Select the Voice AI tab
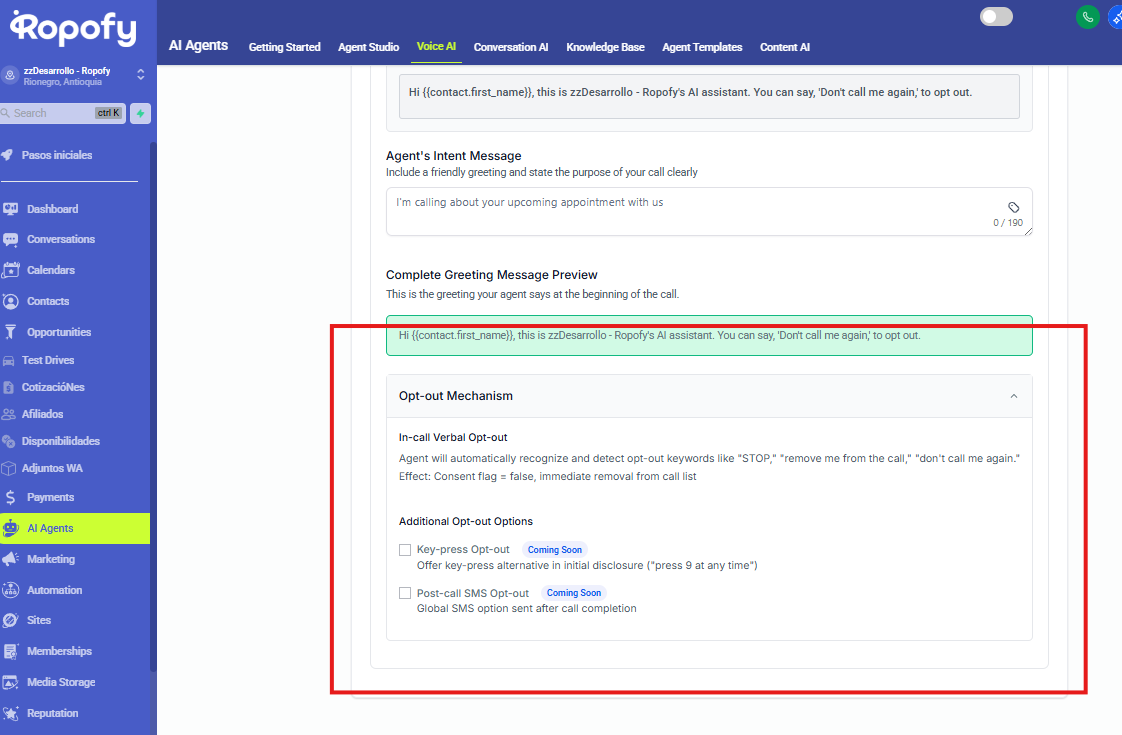Viewport: 1122px width, 735px height. point(436,47)
